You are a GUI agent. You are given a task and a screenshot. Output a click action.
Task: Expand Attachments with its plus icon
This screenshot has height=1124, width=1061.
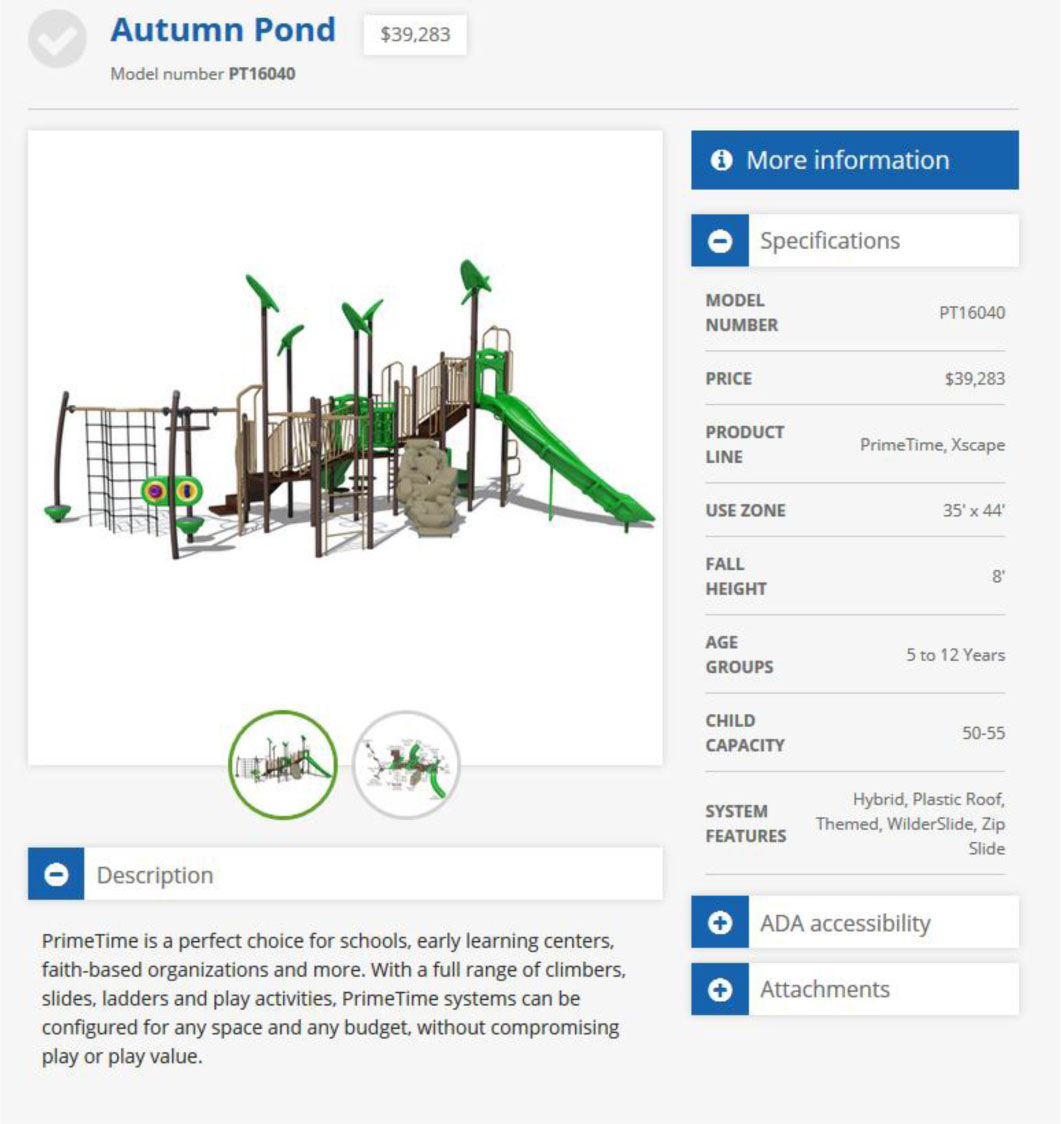point(720,989)
